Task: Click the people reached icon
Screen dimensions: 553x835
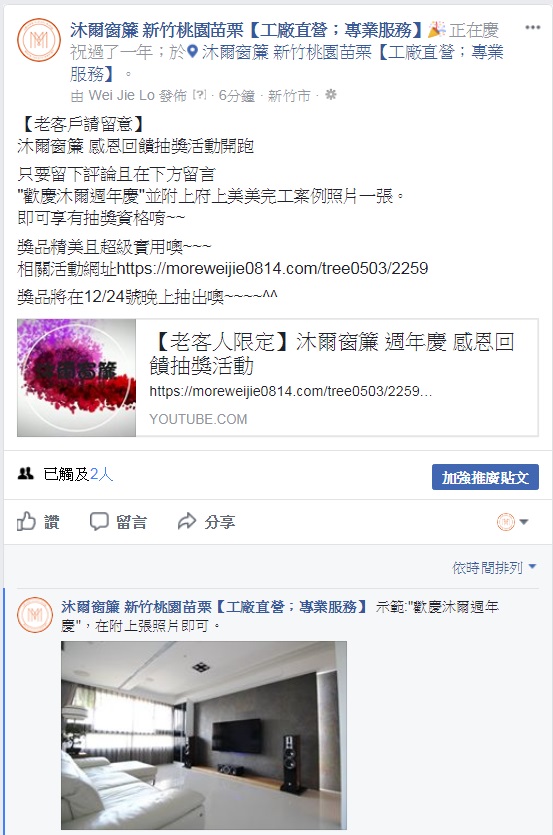Action: click(26, 473)
